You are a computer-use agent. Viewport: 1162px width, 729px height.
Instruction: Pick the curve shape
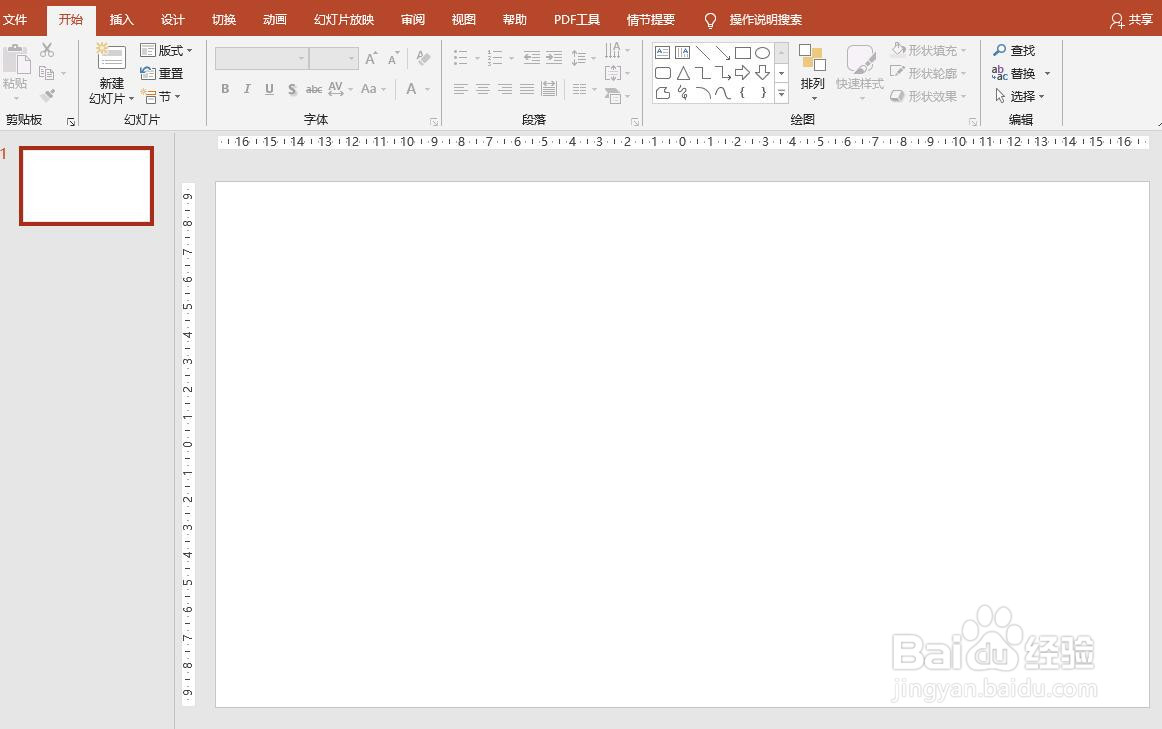(x=723, y=93)
